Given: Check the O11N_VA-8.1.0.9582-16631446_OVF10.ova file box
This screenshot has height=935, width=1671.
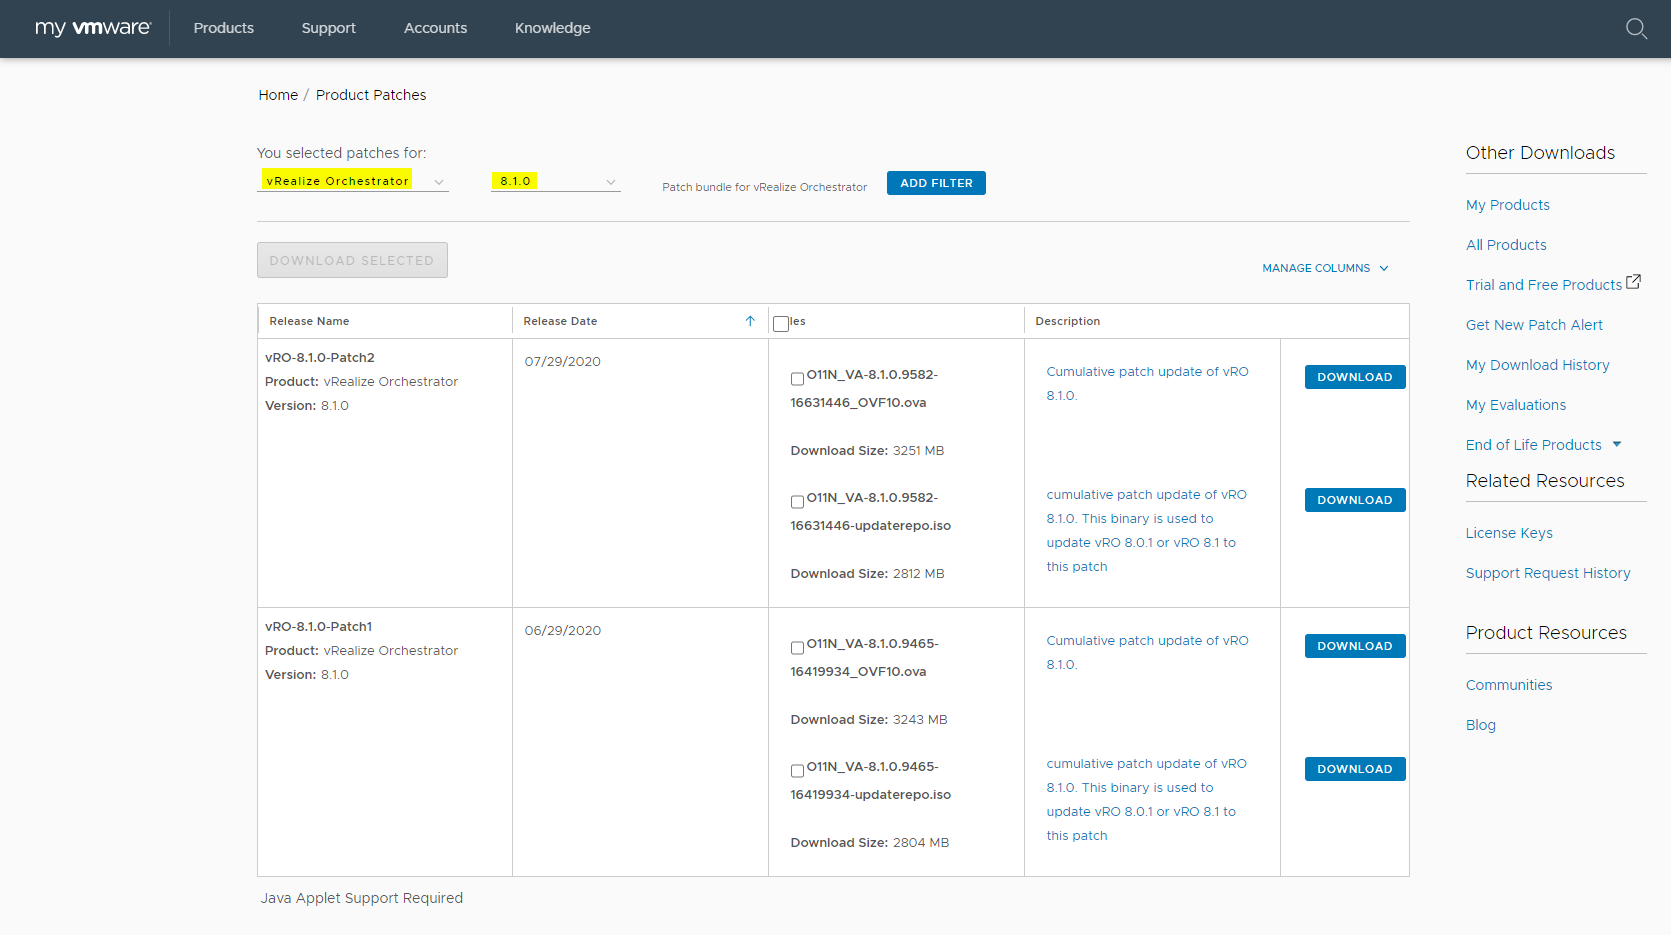Looking at the screenshot, I should [x=797, y=379].
